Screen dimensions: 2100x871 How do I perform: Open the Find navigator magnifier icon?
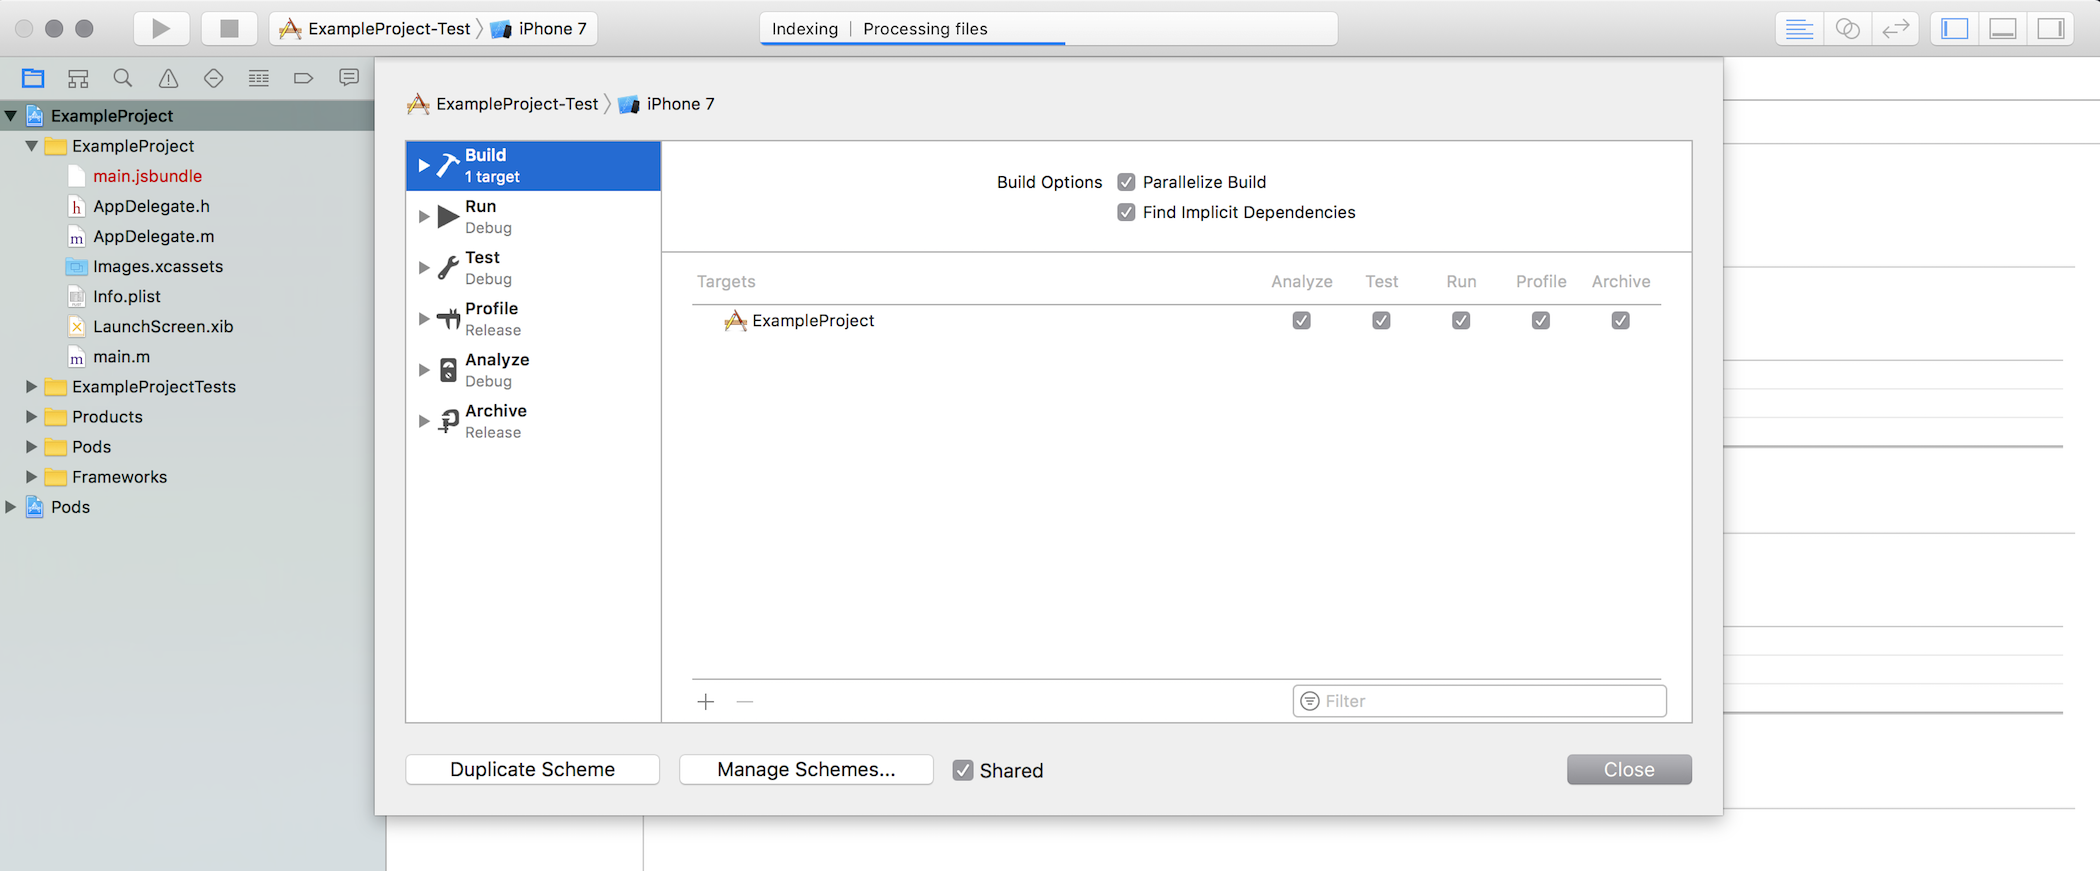point(123,78)
